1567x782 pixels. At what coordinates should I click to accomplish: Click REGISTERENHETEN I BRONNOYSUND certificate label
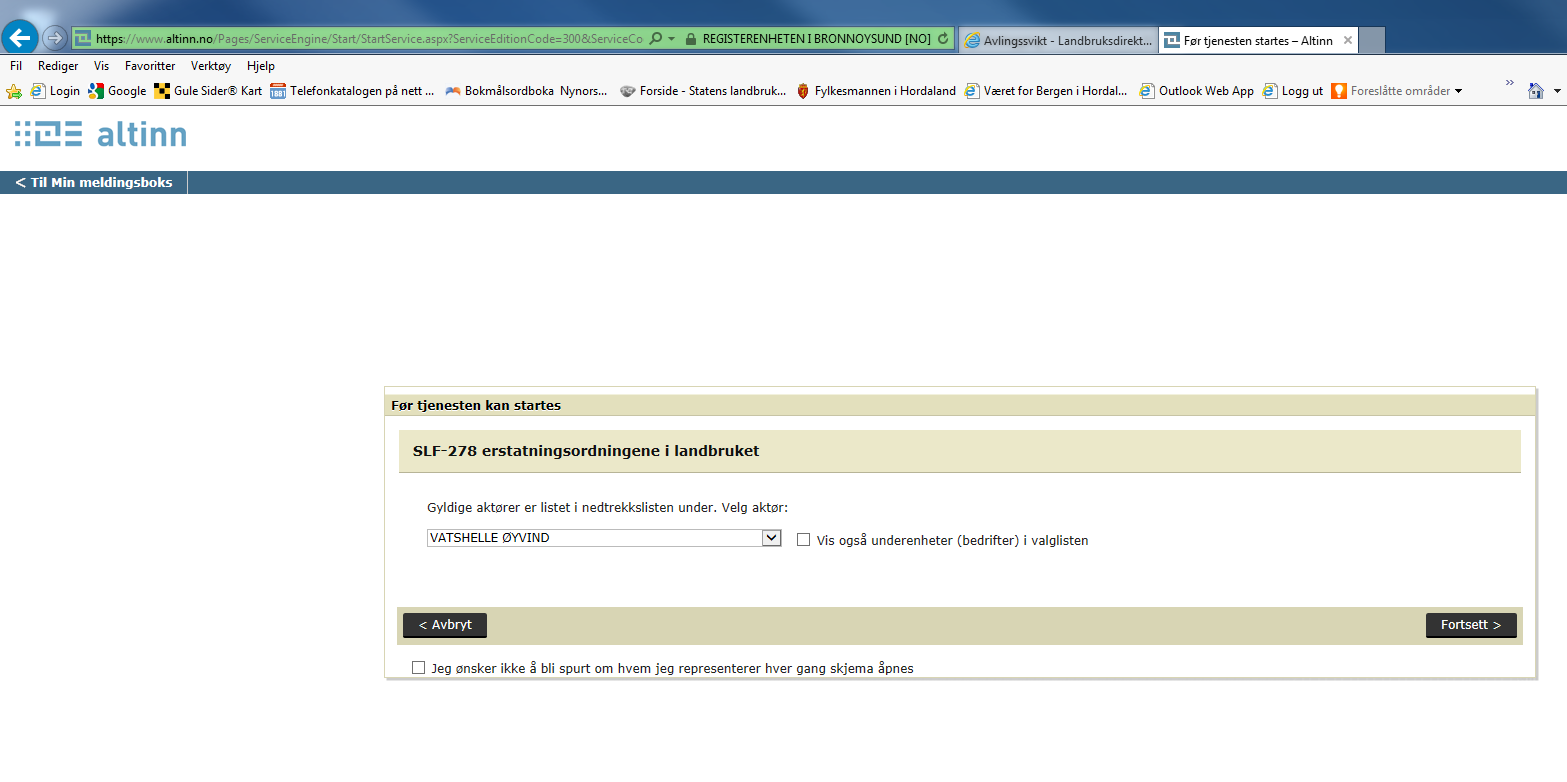pyautogui.click(x=816, y=39)
